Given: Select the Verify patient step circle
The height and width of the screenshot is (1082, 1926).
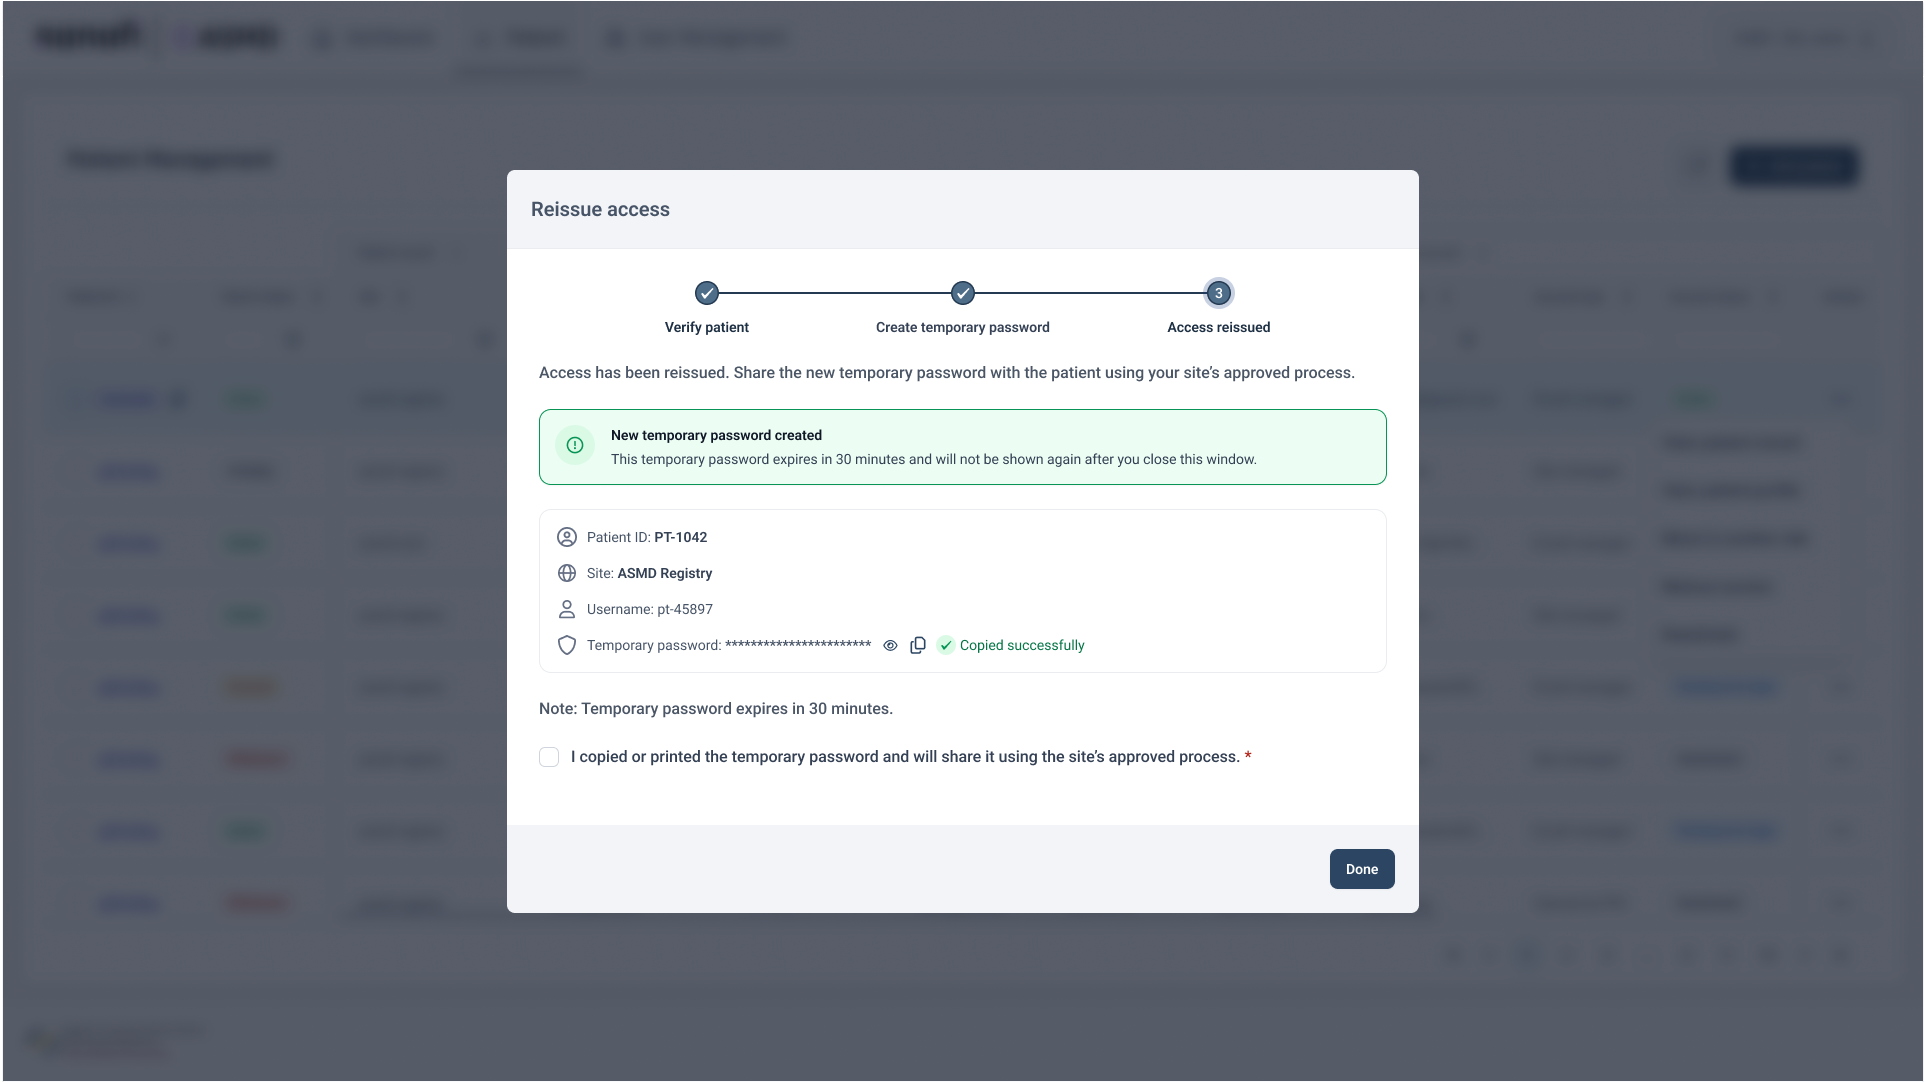Looking at the screenshot, I should coord(707,293).
